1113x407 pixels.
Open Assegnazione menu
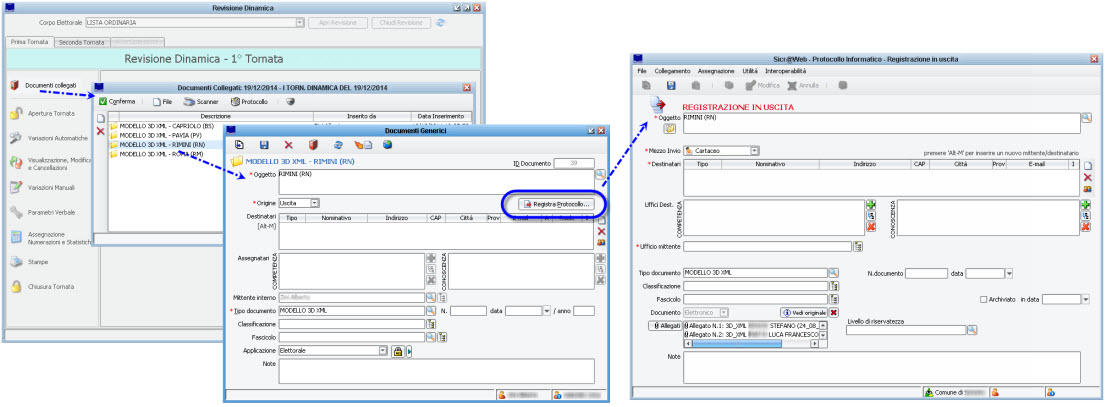[x=716, y=72]
